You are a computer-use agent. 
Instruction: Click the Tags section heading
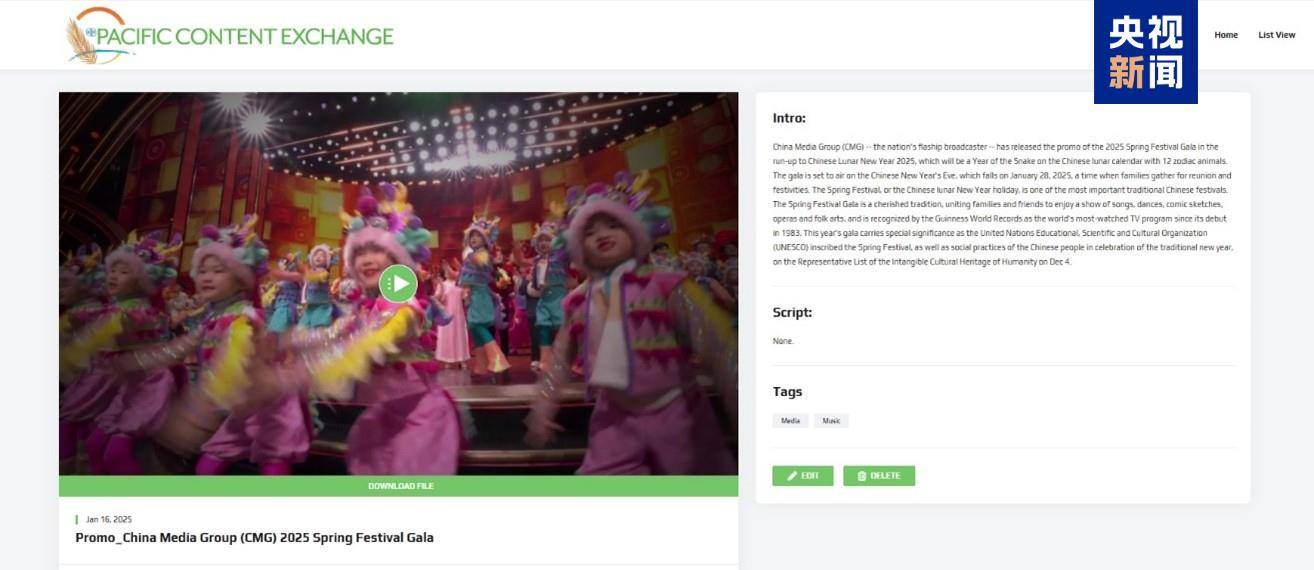[787, 392]
